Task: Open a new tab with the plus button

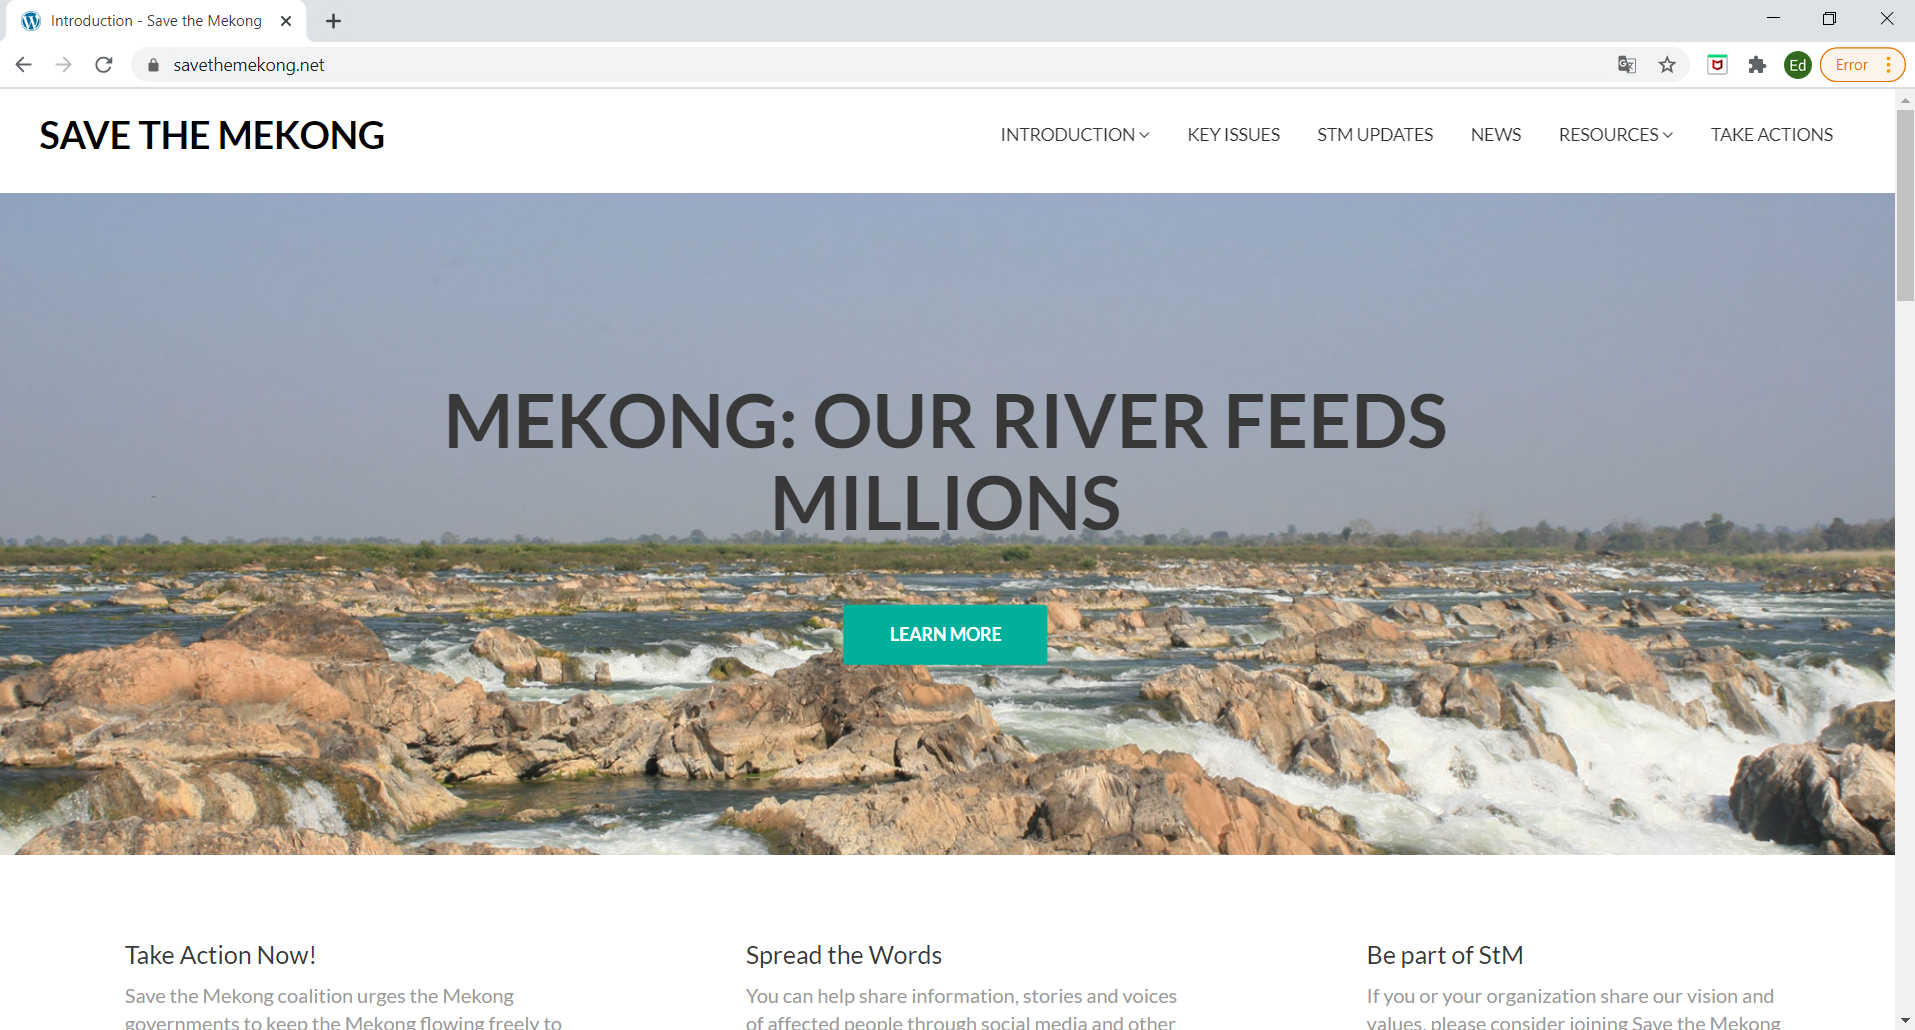Action: tap(334, 21)
